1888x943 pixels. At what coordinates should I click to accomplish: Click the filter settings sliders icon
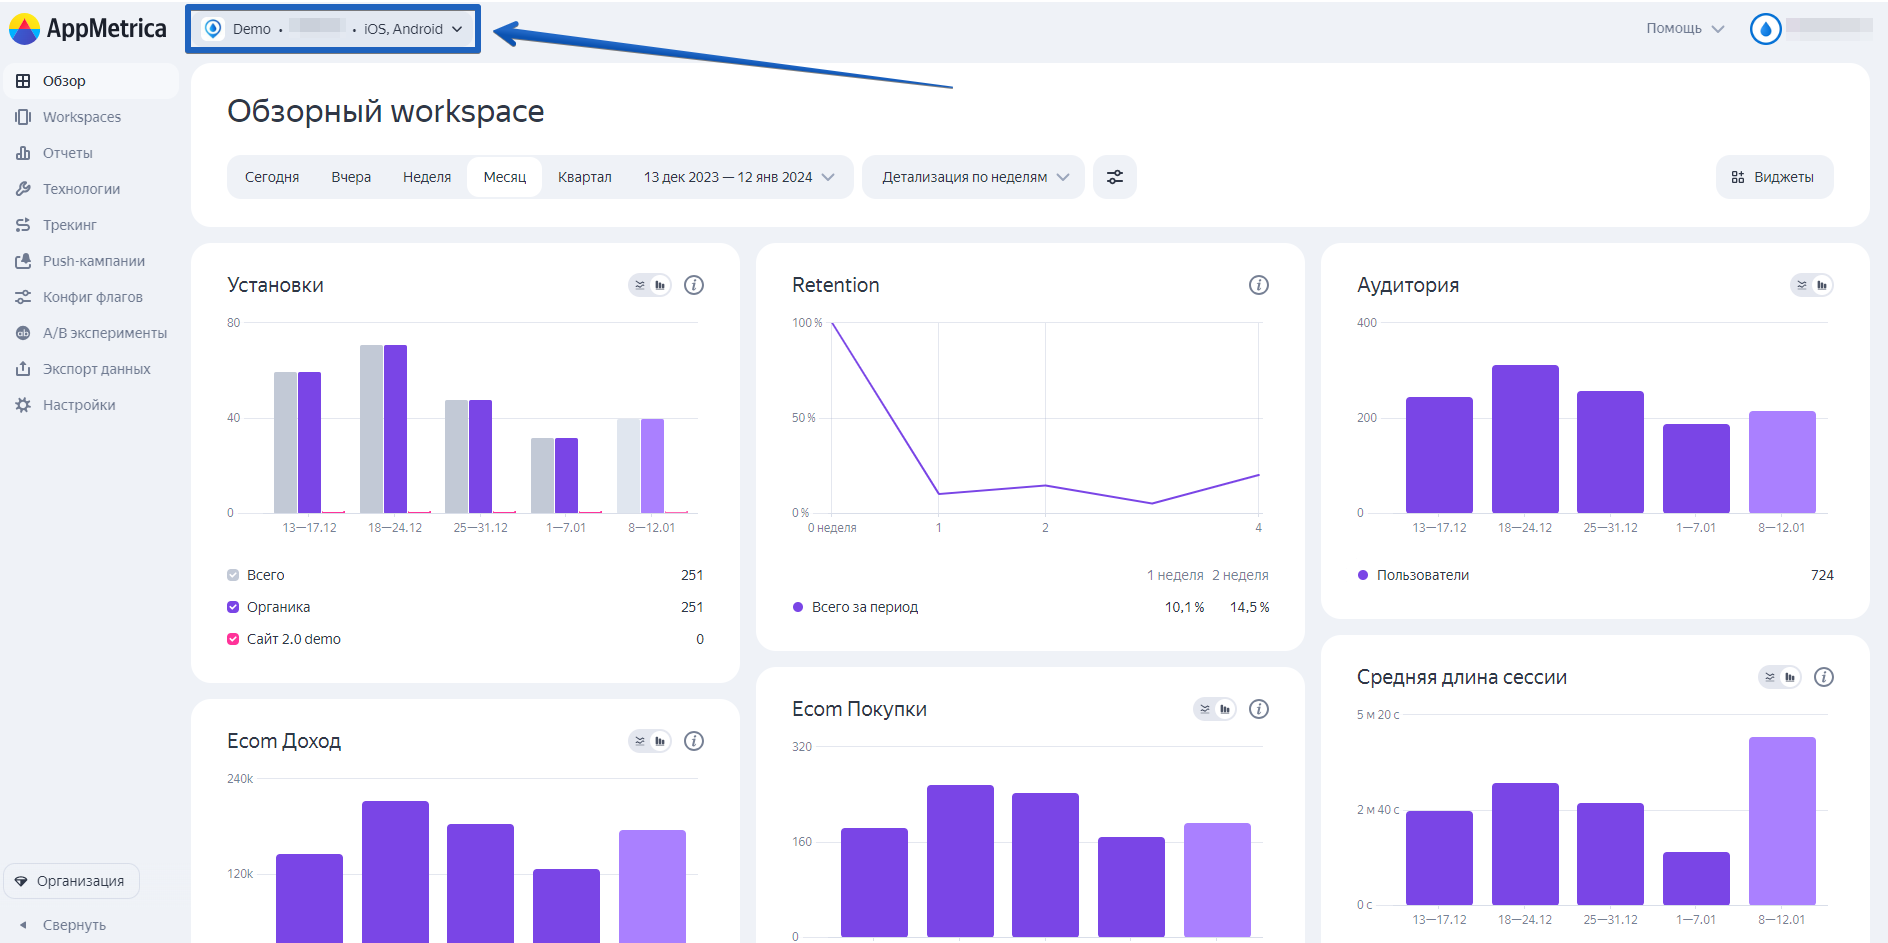point(1115,177)
